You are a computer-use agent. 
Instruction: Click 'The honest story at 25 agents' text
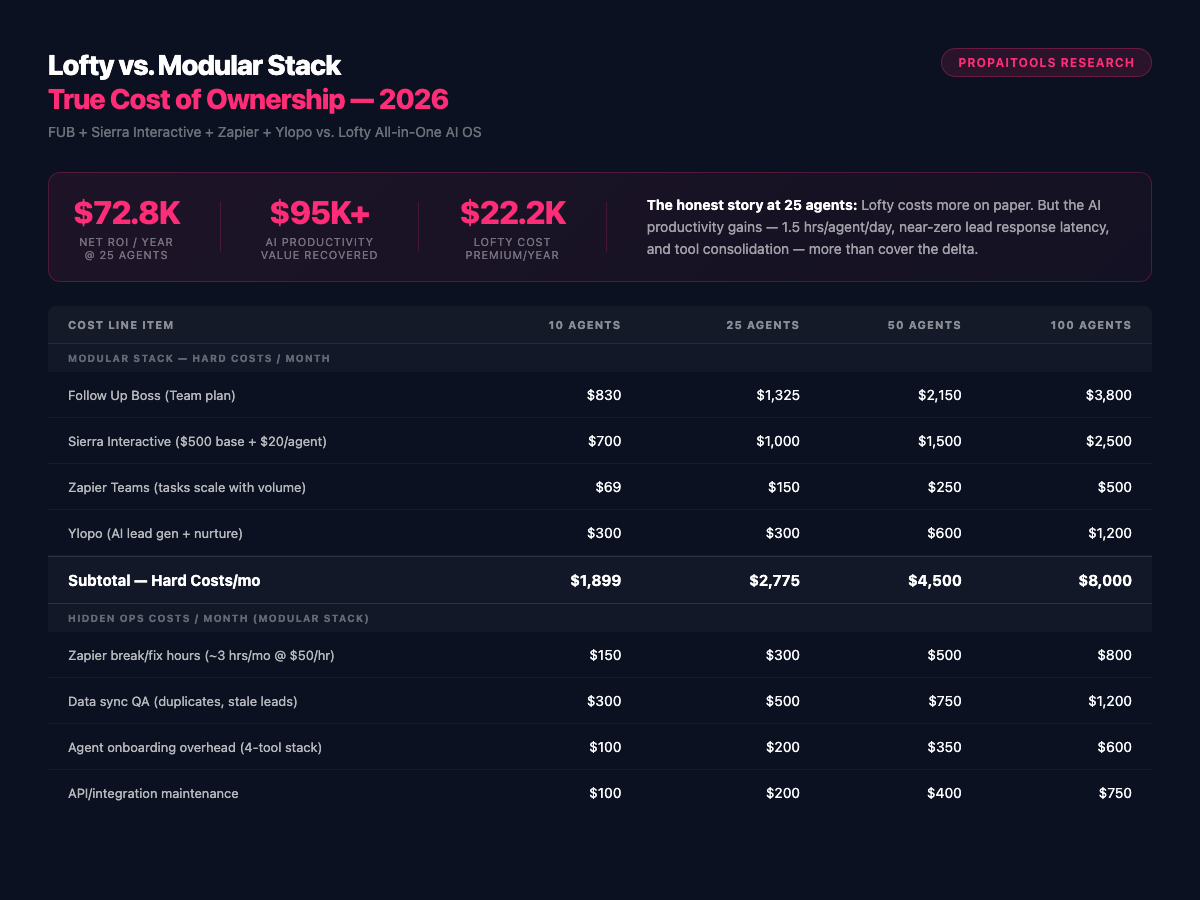pos(752,205)
